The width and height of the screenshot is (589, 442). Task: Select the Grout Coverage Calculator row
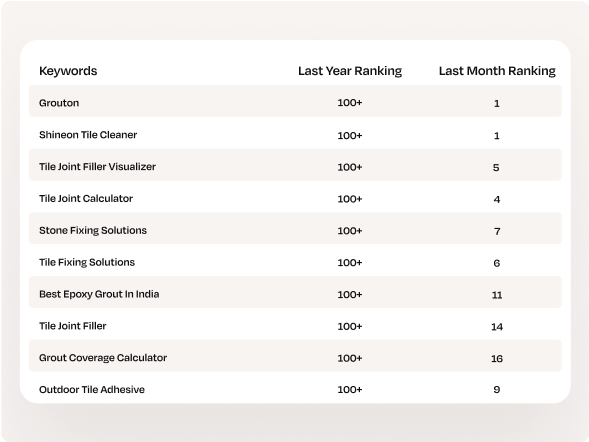[295, 356]
